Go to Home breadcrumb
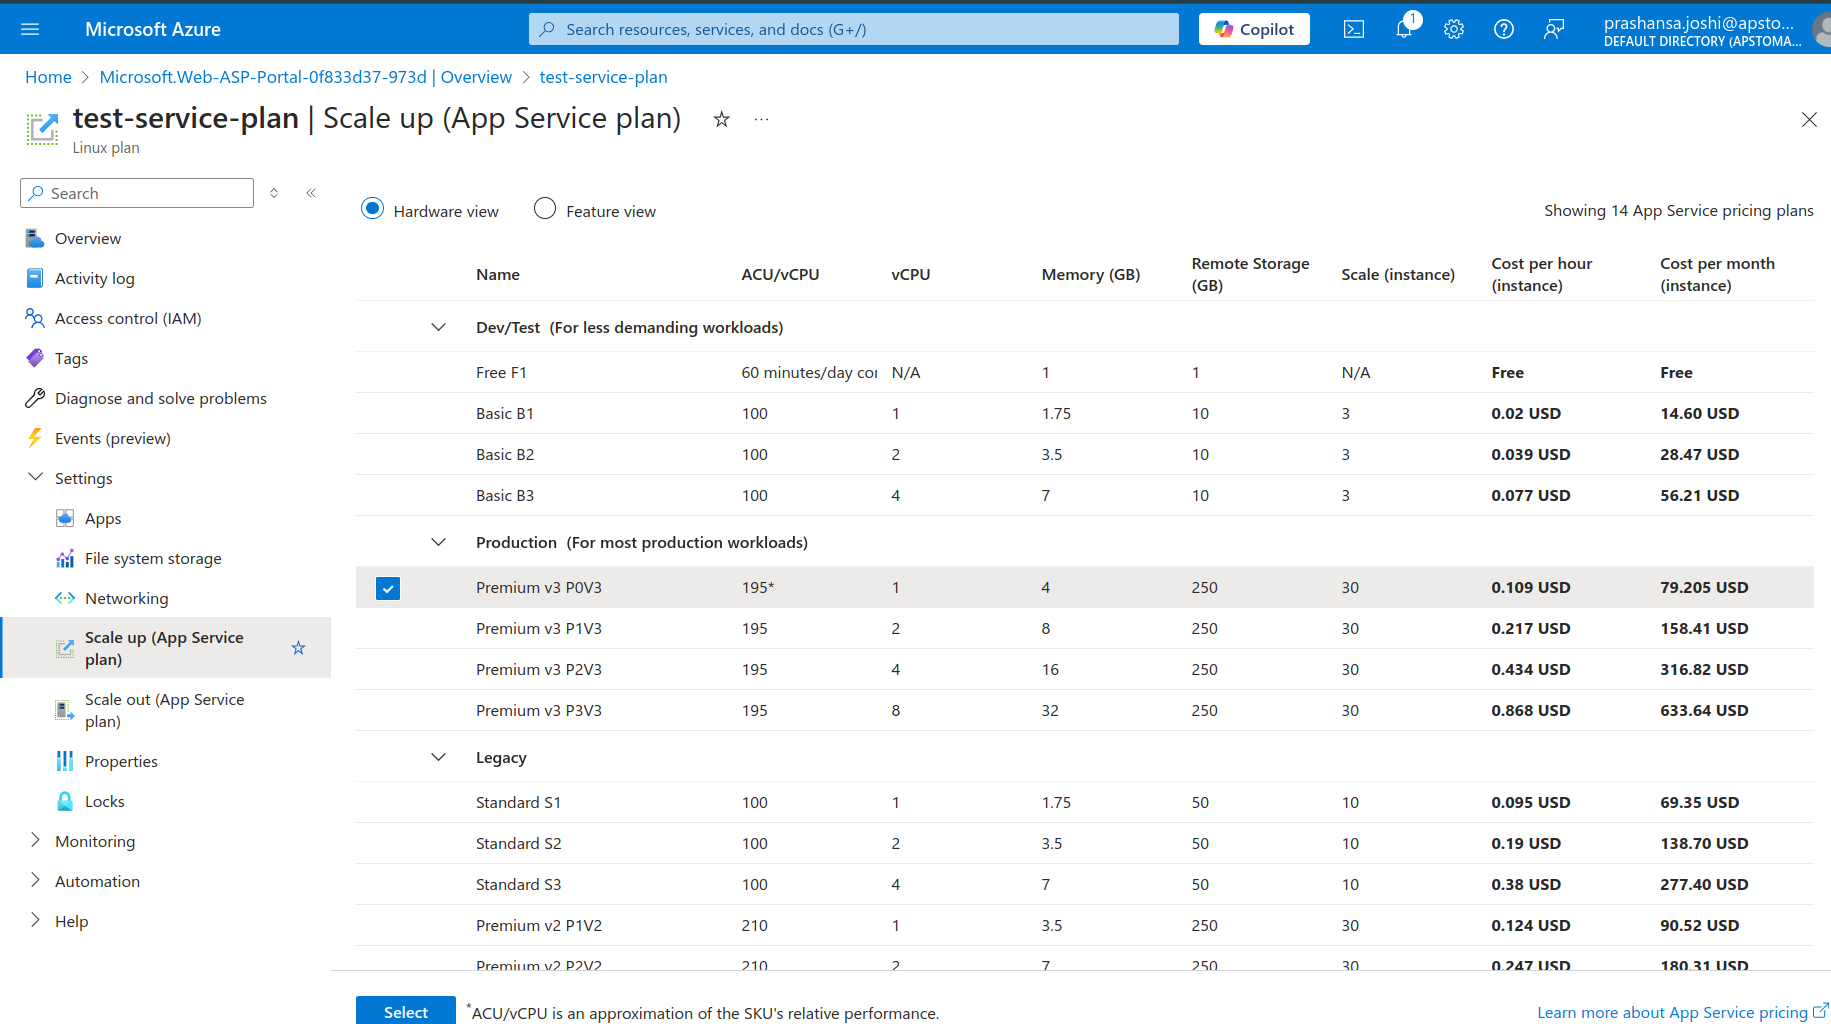This screenshot has height=1024, width=1831. pos(48,77)
